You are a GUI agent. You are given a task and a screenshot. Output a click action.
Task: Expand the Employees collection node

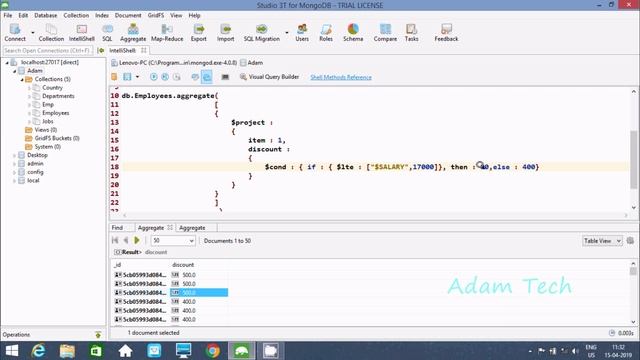click(x=29, y=113)
